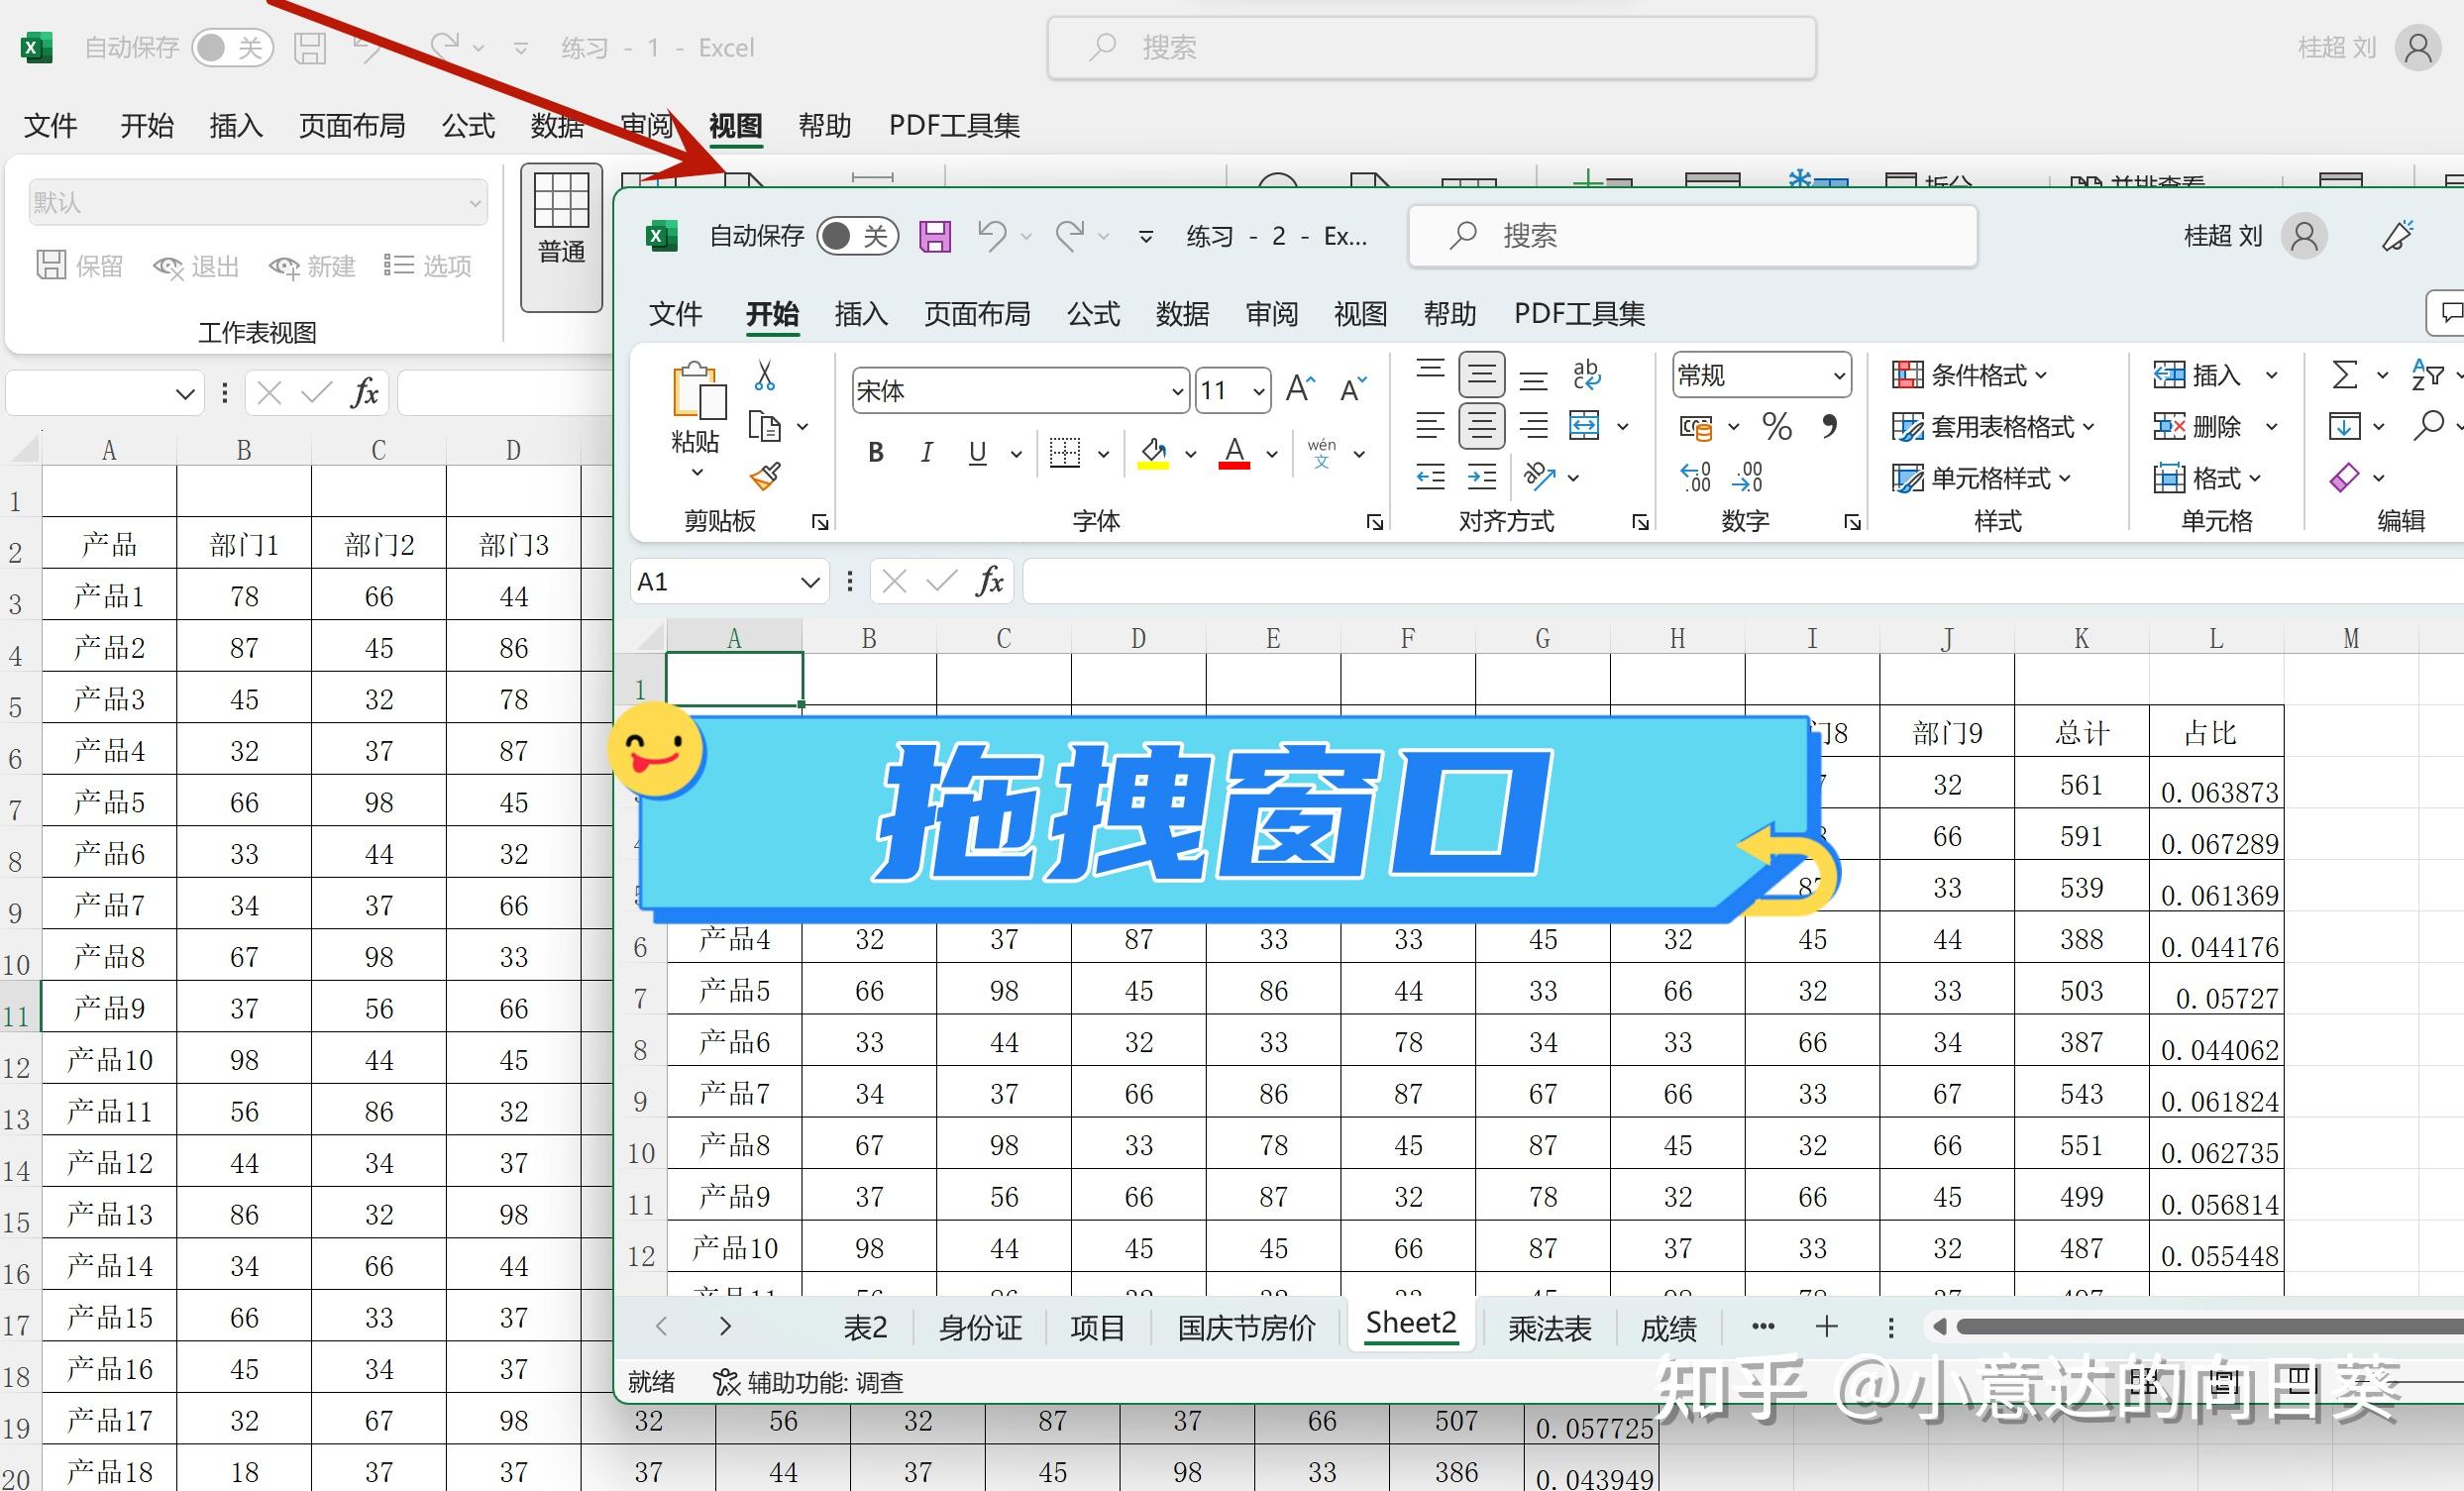
Task: Click the Format Painter brush icon
Action: click(x=765, y=476)
